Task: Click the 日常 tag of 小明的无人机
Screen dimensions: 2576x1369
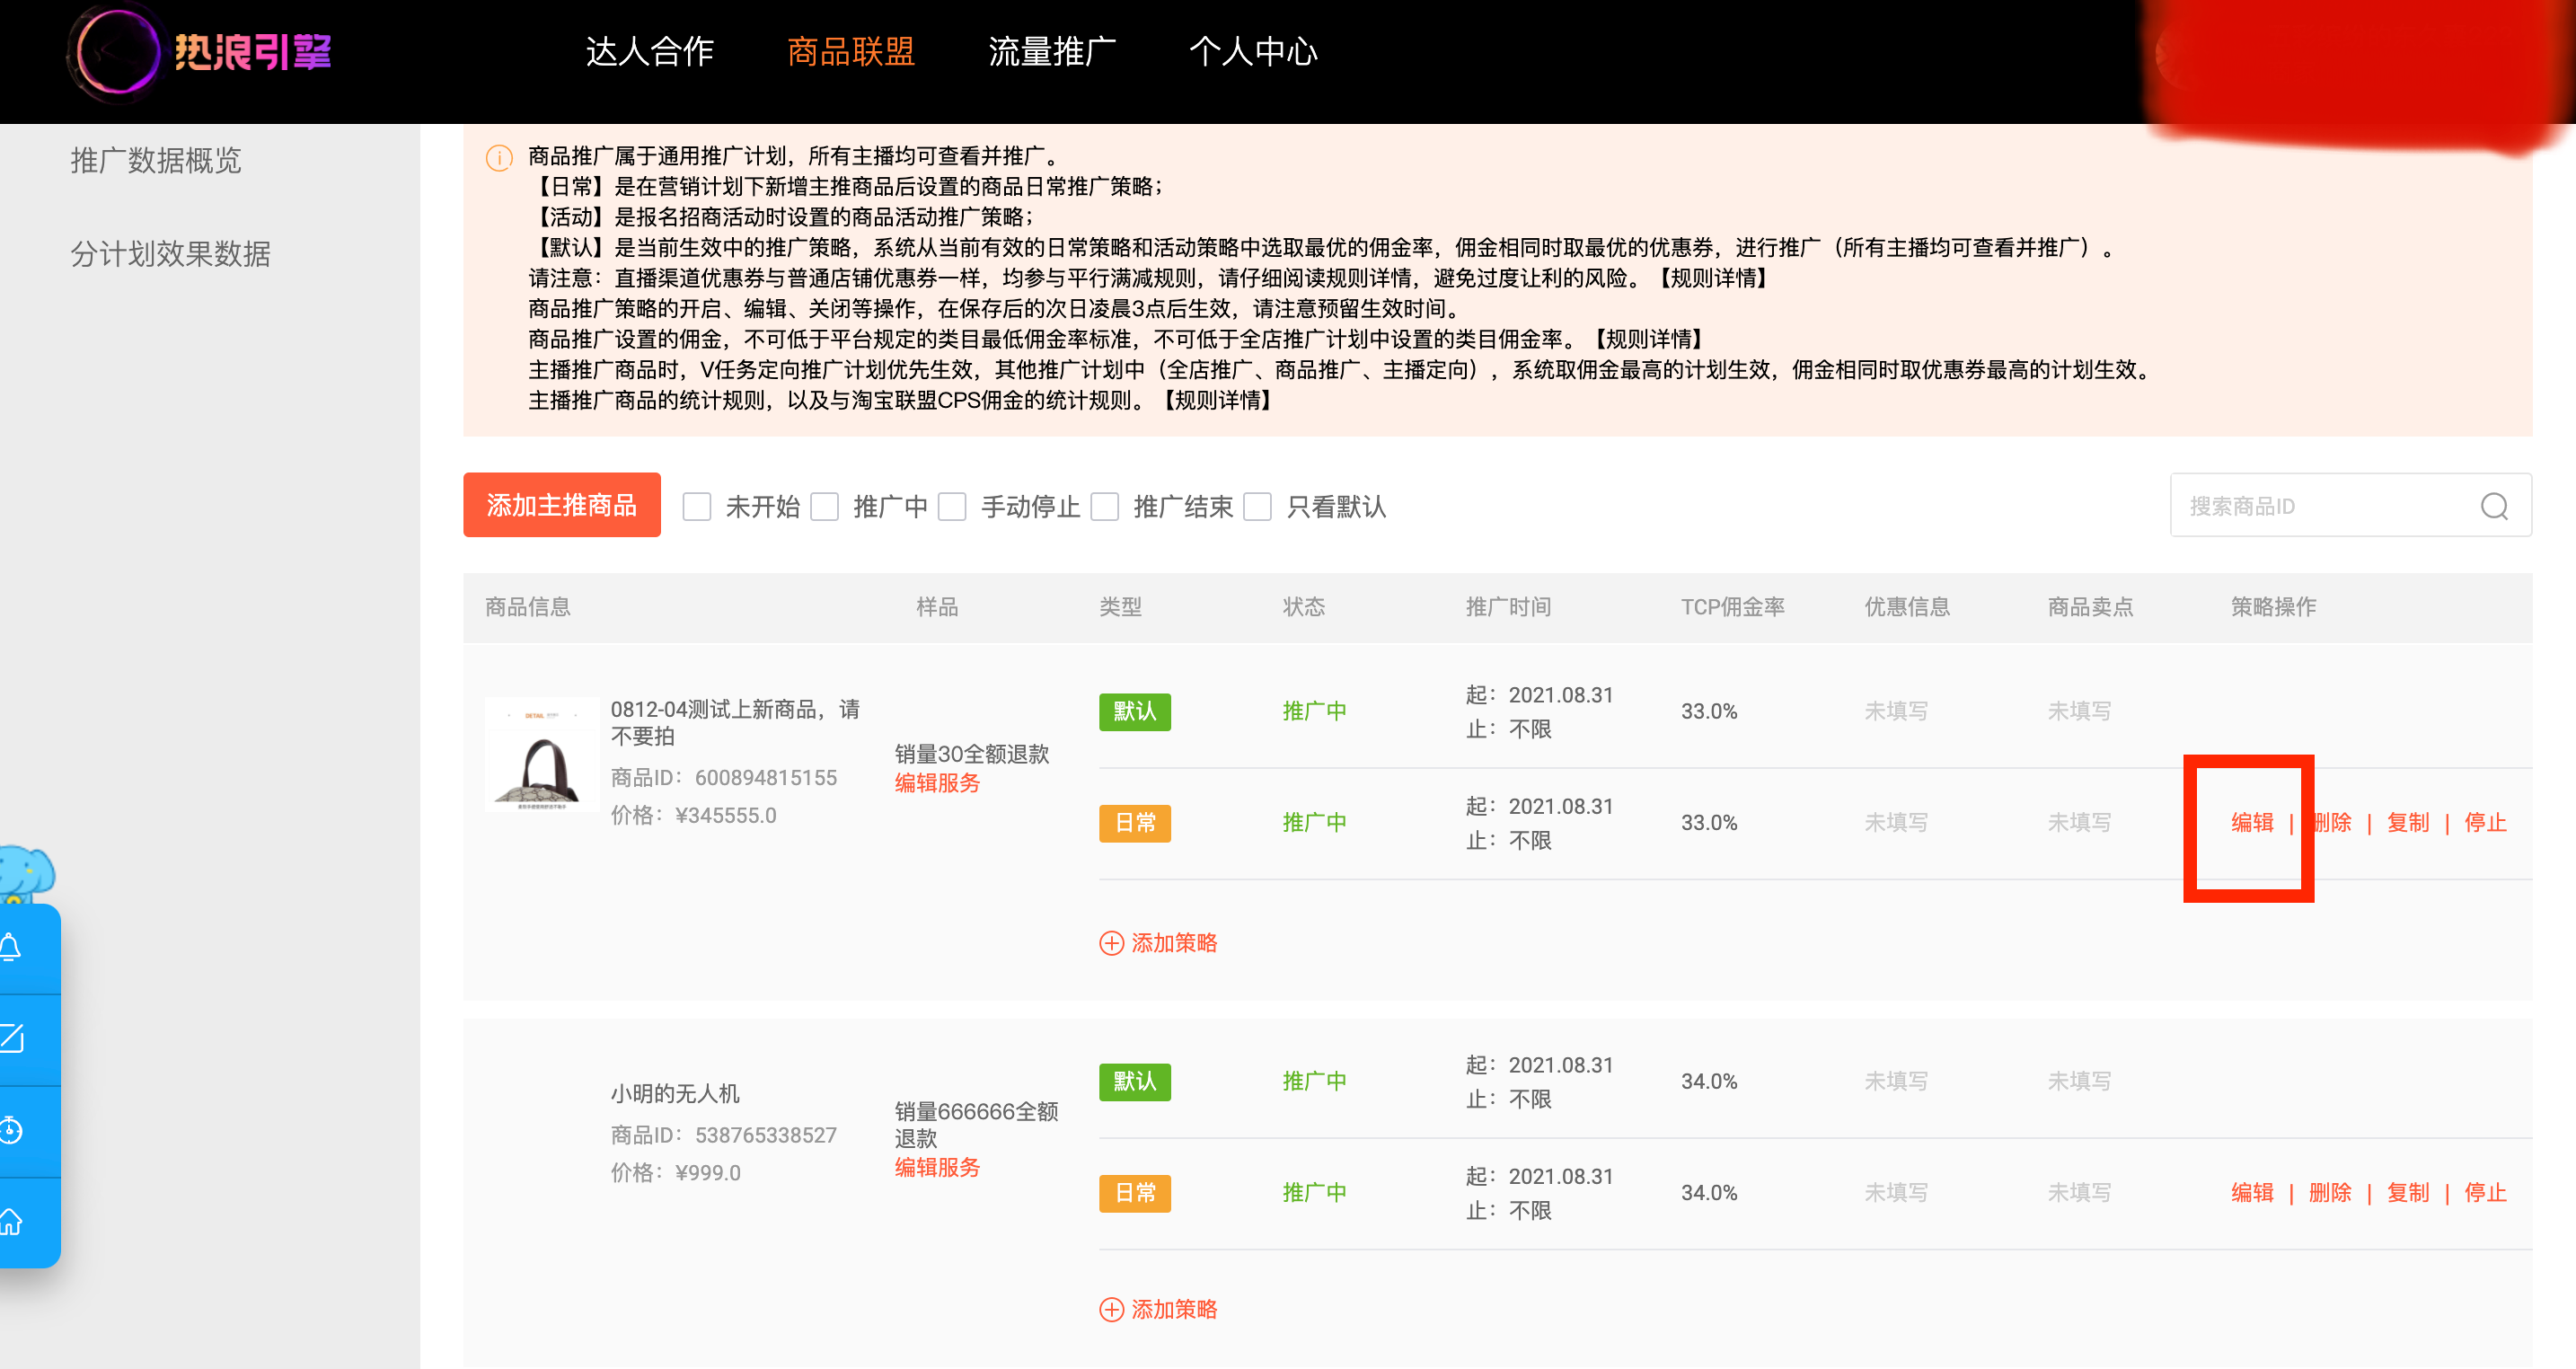Action: (x=1135, y=1193)
